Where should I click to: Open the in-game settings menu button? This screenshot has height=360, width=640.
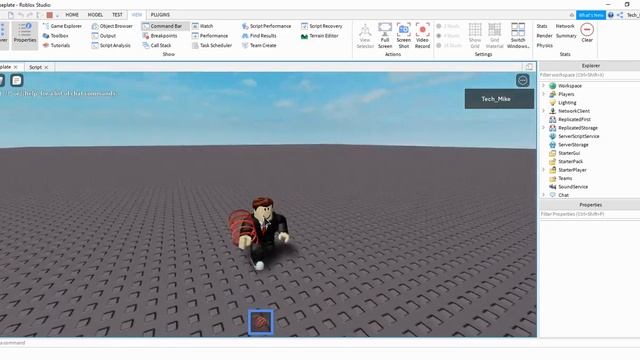[522, 80]
